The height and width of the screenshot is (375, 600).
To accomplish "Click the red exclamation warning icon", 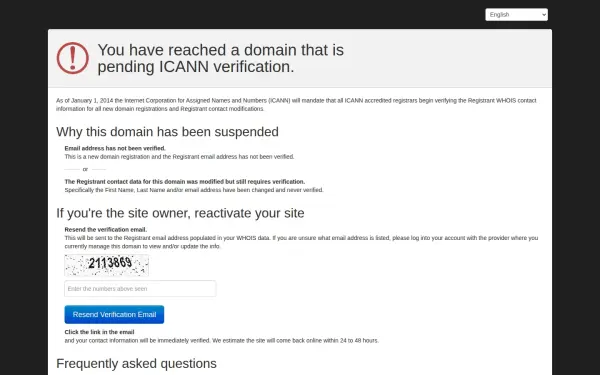I will pyautogui.click(x=73, y=58).
